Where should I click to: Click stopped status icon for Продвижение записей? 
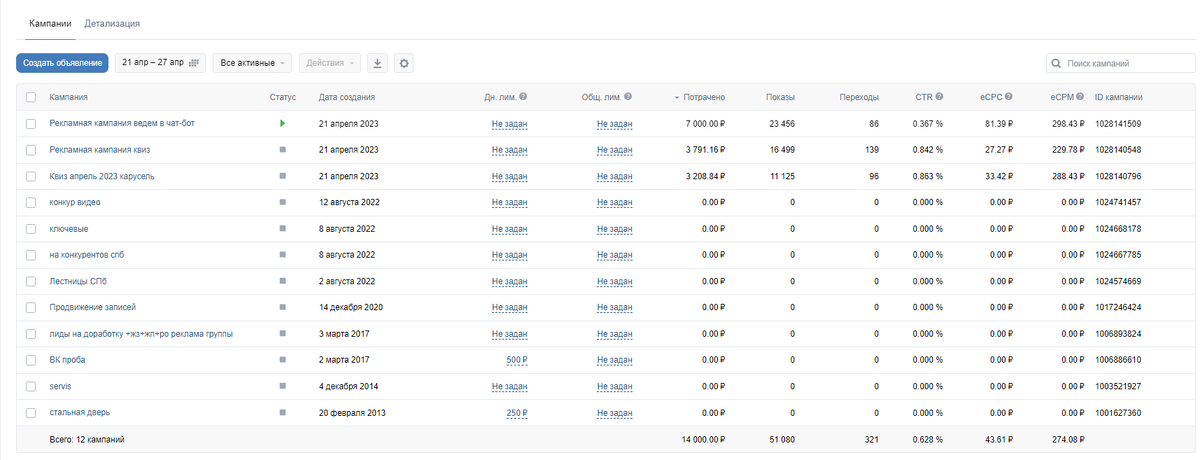283,307
